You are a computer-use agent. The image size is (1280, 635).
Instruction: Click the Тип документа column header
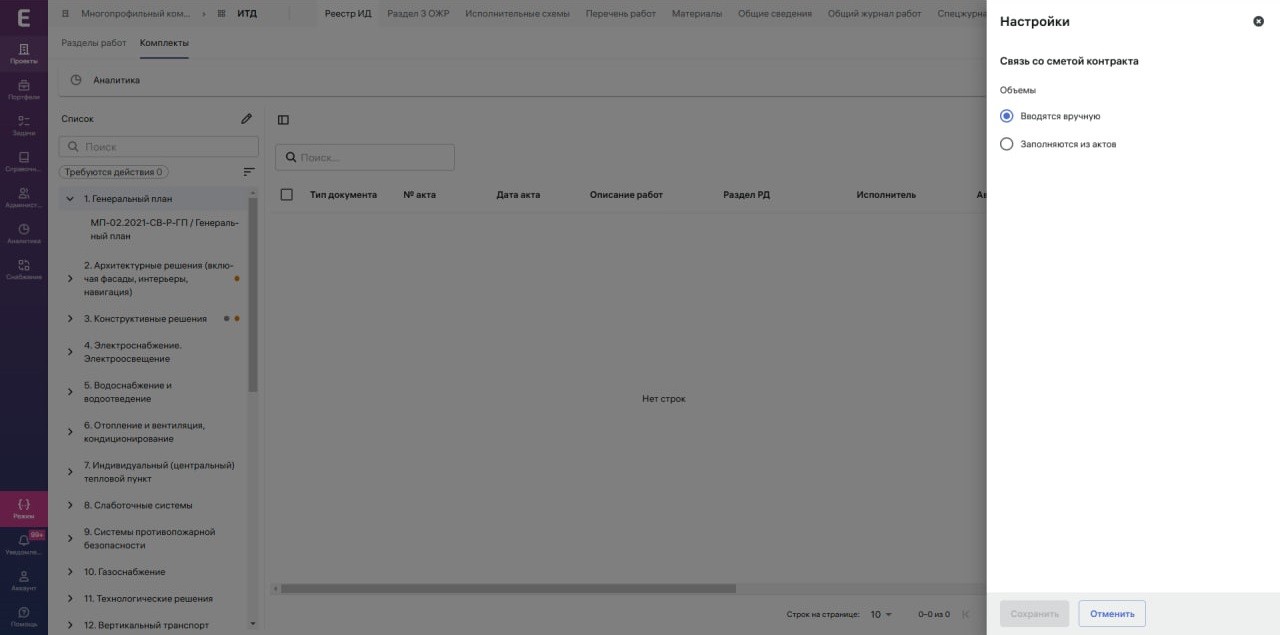tap(343, 195)
